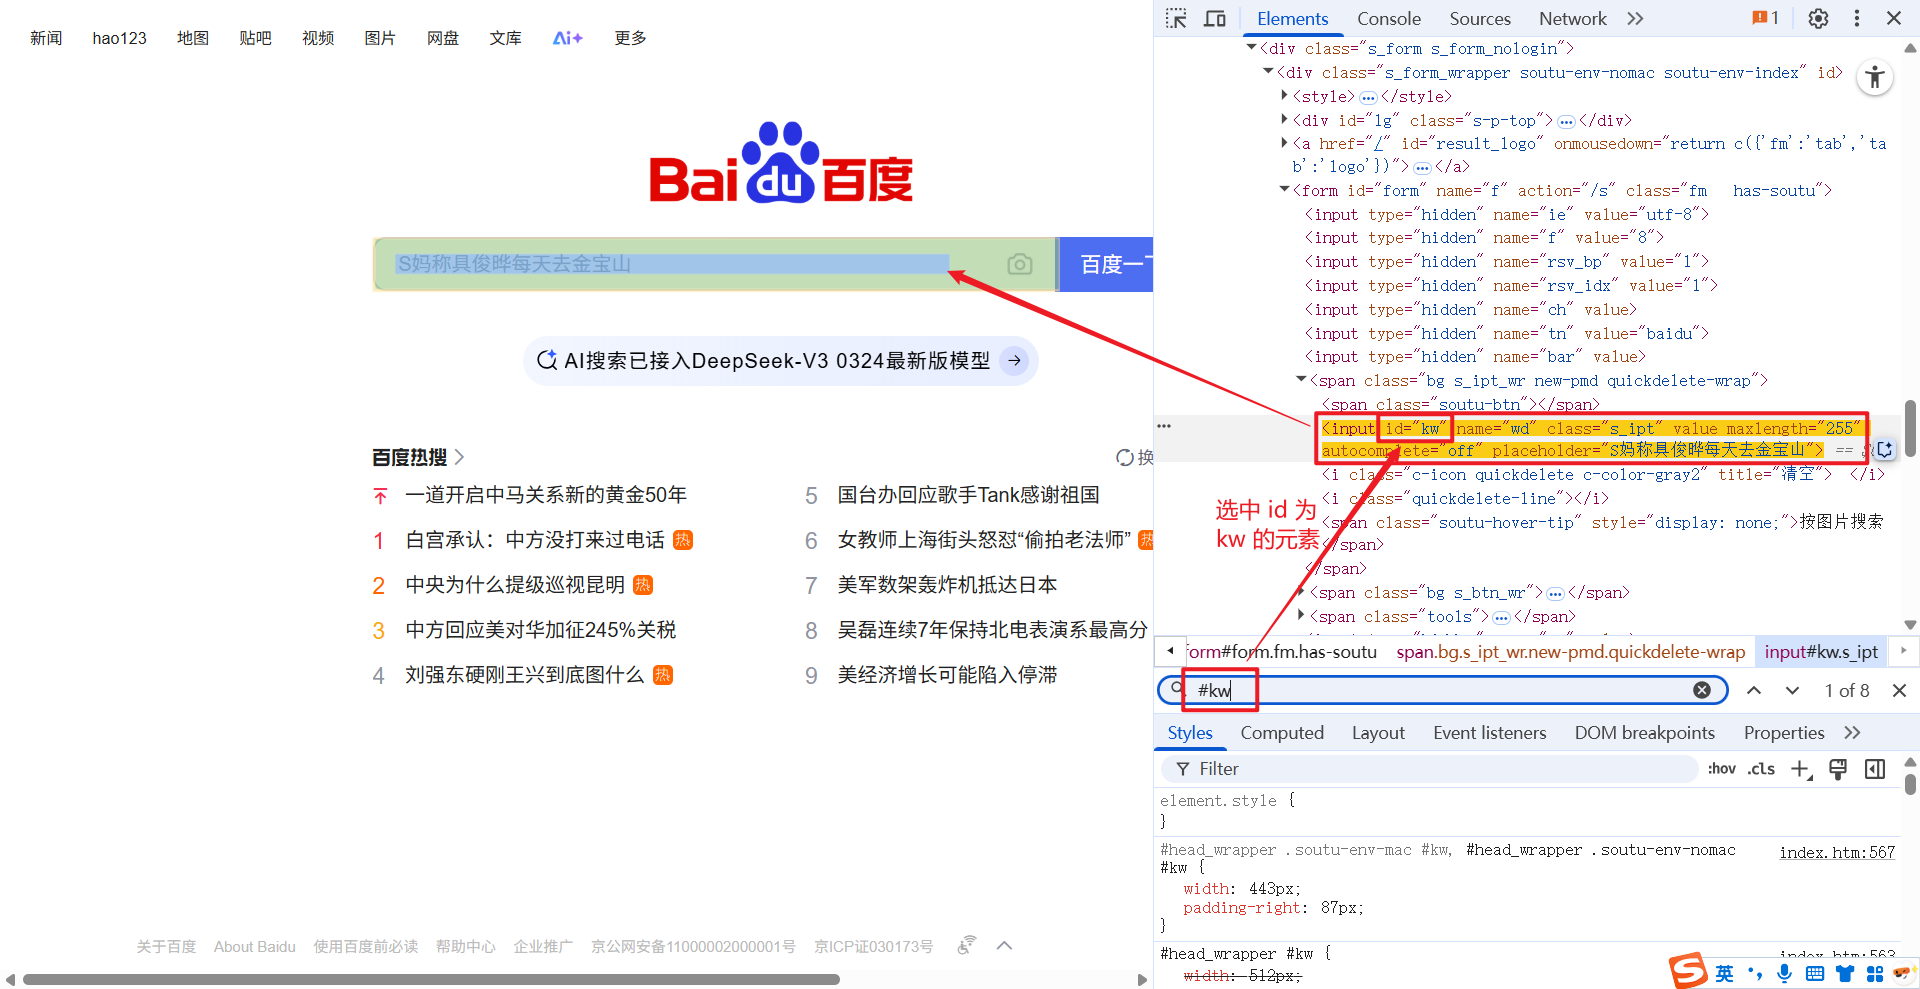Open the Event listeners tab
This screenshot has width=1920, height=989.
coord(1489,733)
